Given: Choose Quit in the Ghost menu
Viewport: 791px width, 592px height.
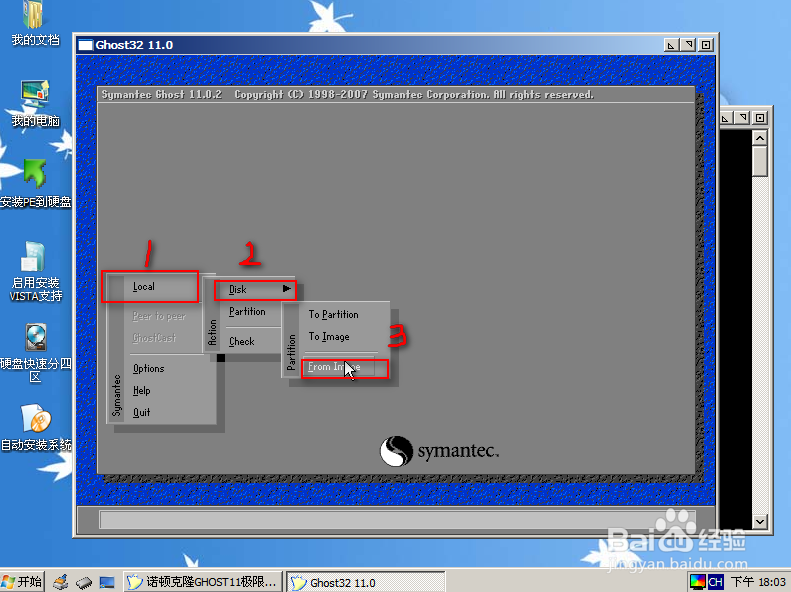Looking at the screenshot, I should [141, 412].
